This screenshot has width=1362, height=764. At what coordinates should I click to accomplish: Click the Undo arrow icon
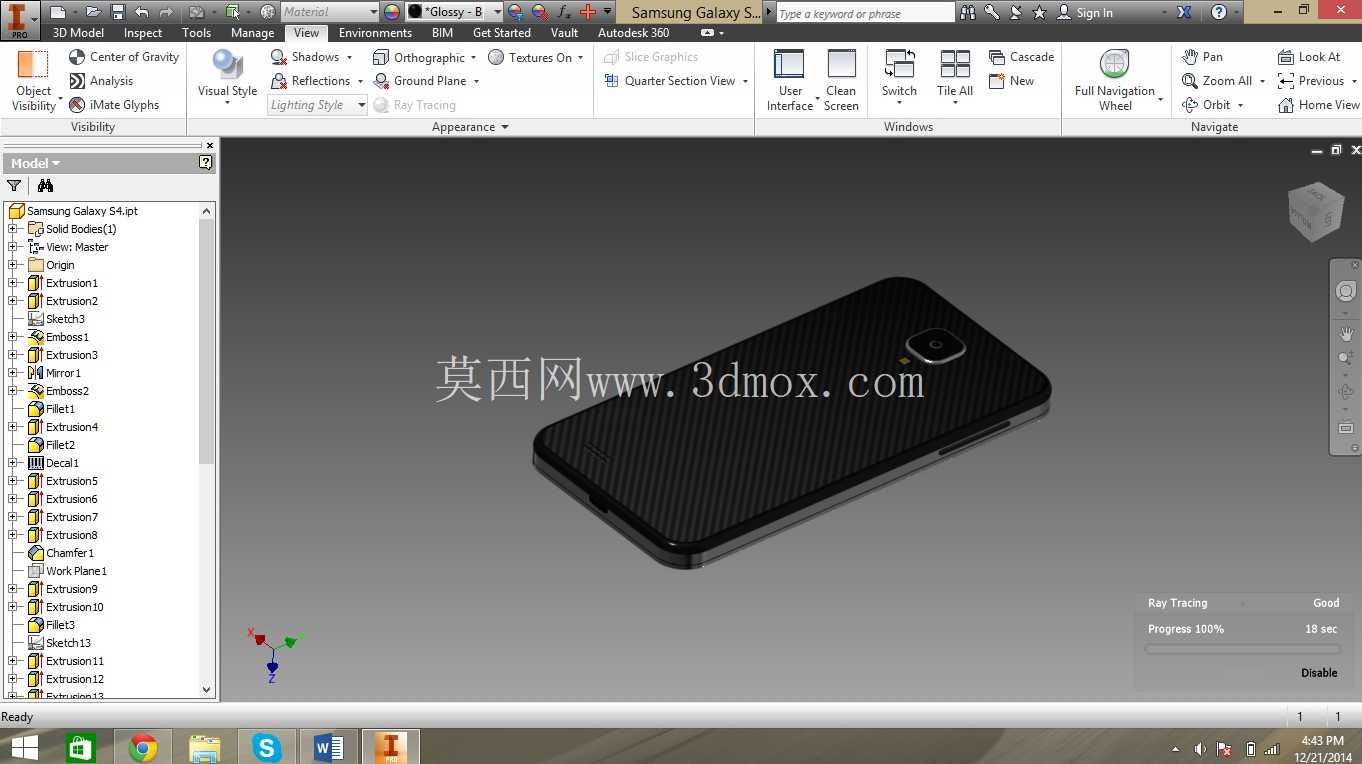pyautogui.click(x=142, y=12)
